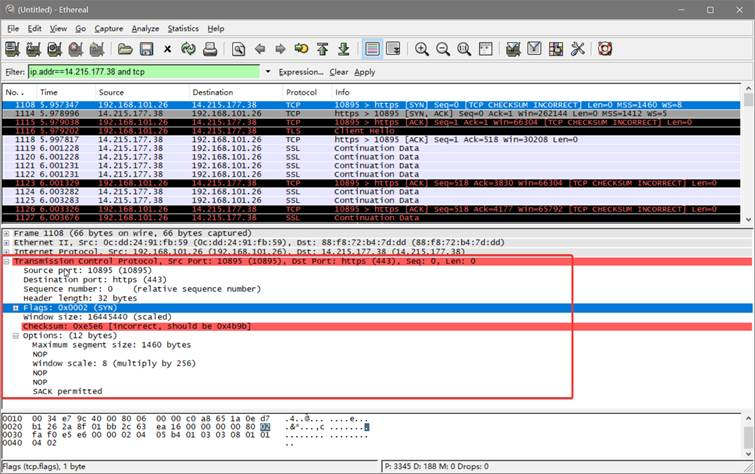Image resolution: width=755 pixels, height=474 pixels.
Task: Save capture using the floppy disk icon
Action: coord(146,49)
